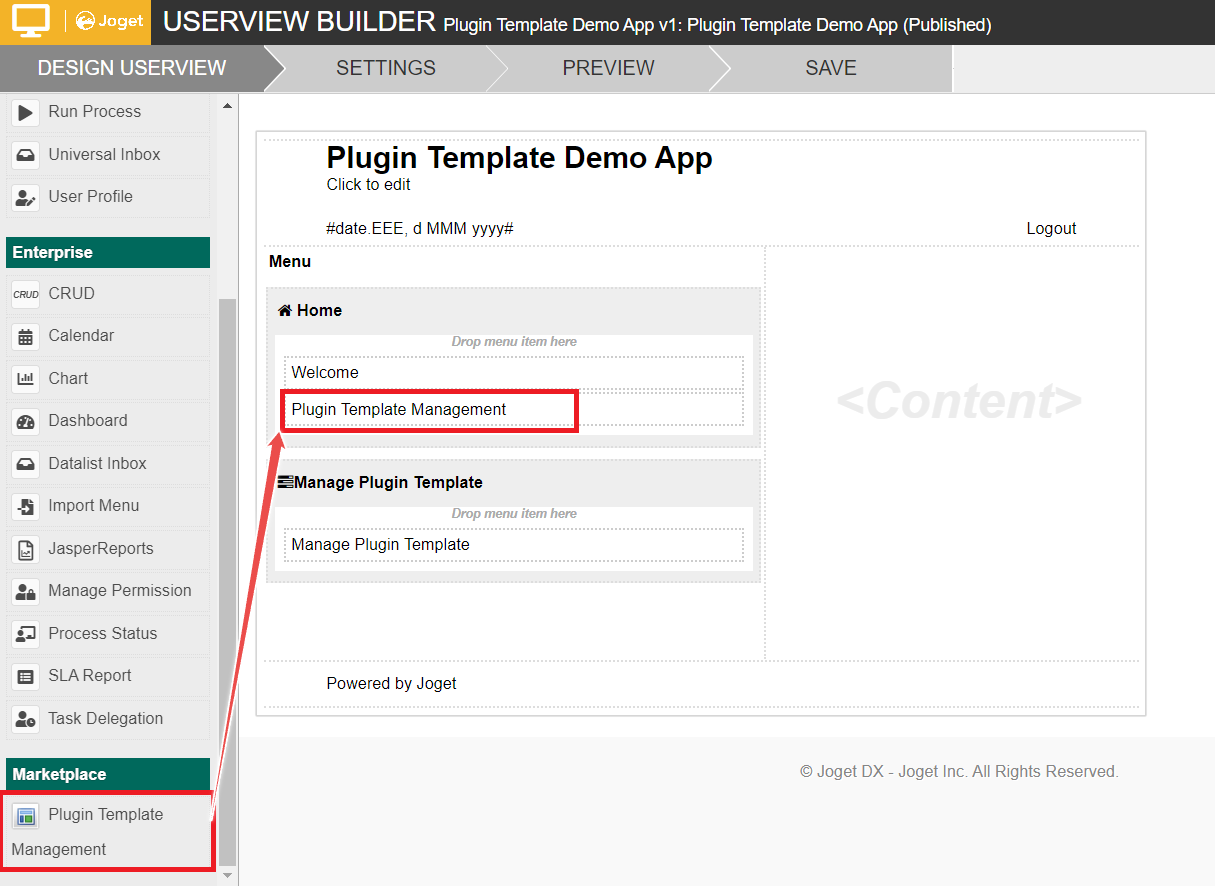Click the Datalist Inbox label
1215x886 pixels.
pyautogui.click(x=97, y=464)
